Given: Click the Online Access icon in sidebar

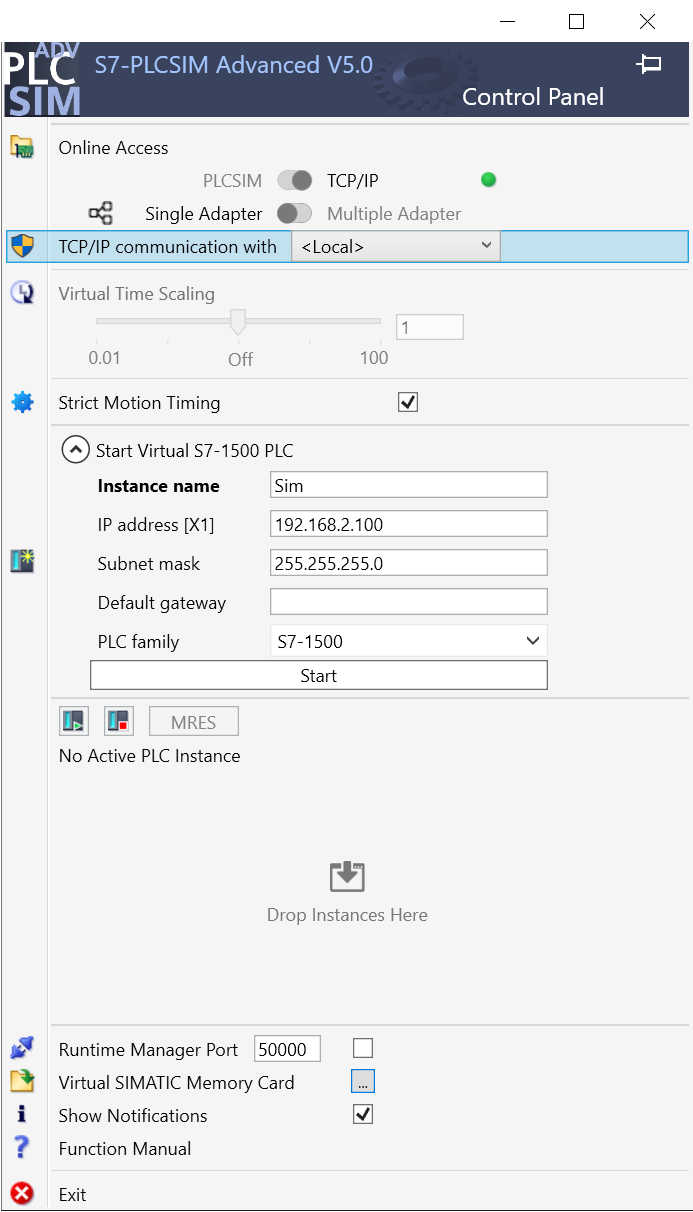Looking at the screenshot, I should click(x=22, y=147).
